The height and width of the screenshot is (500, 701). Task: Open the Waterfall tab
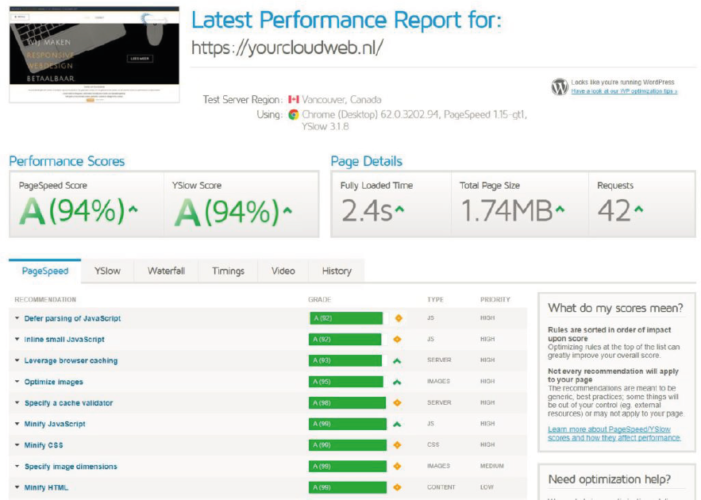coord(166,271)
